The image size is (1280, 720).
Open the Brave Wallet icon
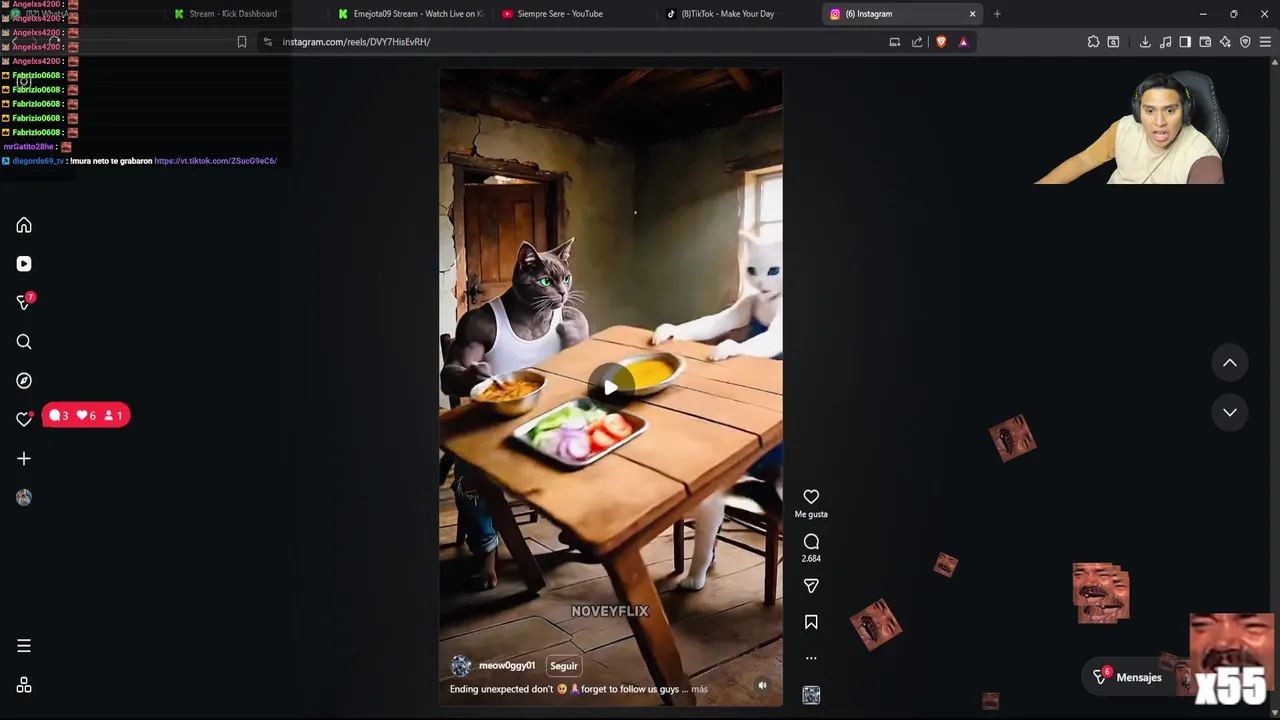click(x=1205, y=42)
